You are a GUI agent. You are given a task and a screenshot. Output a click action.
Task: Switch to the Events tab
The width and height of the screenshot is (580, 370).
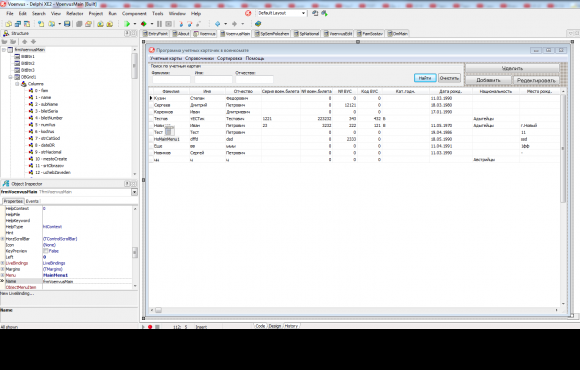tap(32, 201)
